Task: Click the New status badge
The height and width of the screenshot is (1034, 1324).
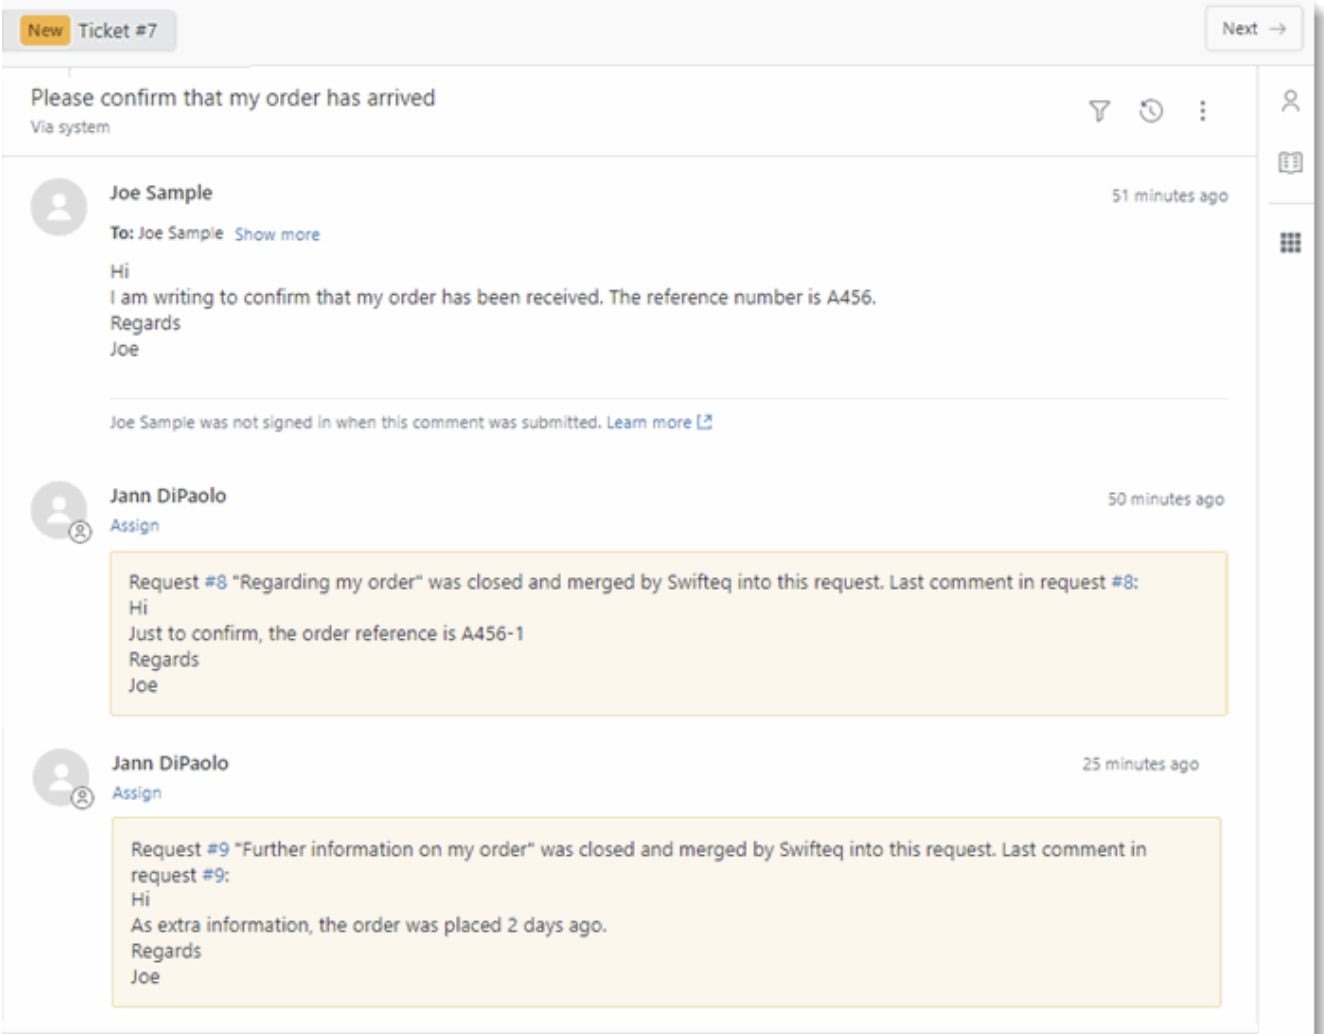Action: coord(44,30)
